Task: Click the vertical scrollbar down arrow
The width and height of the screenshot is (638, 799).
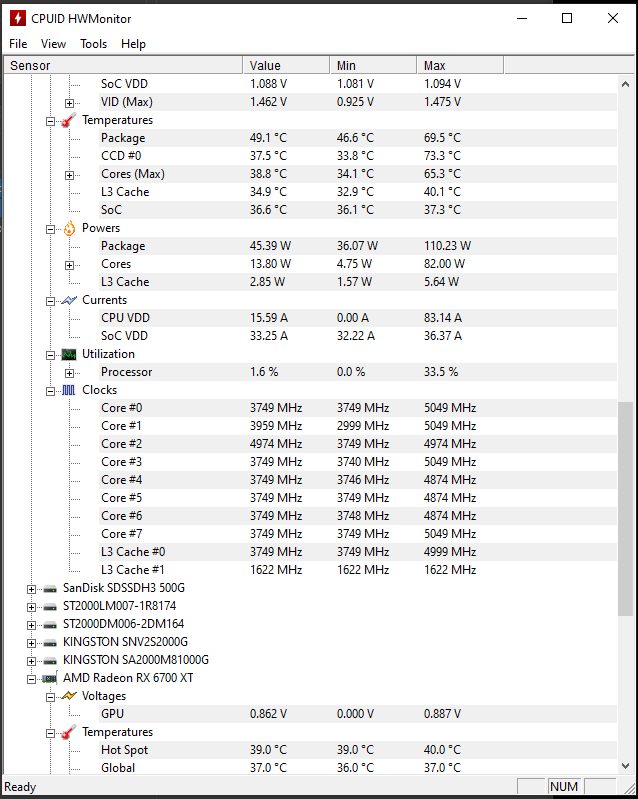Action: pyautogui.click(x=625, y=765)
